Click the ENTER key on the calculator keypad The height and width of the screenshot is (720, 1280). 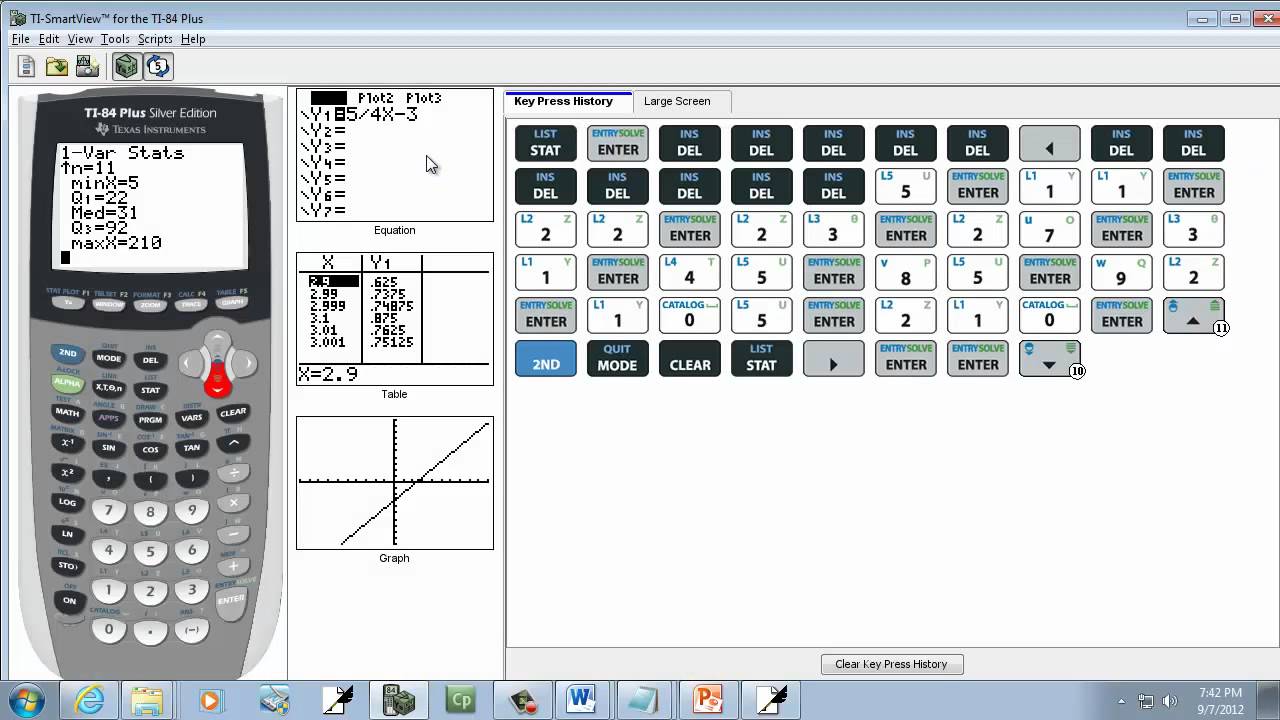coord(231,599)
